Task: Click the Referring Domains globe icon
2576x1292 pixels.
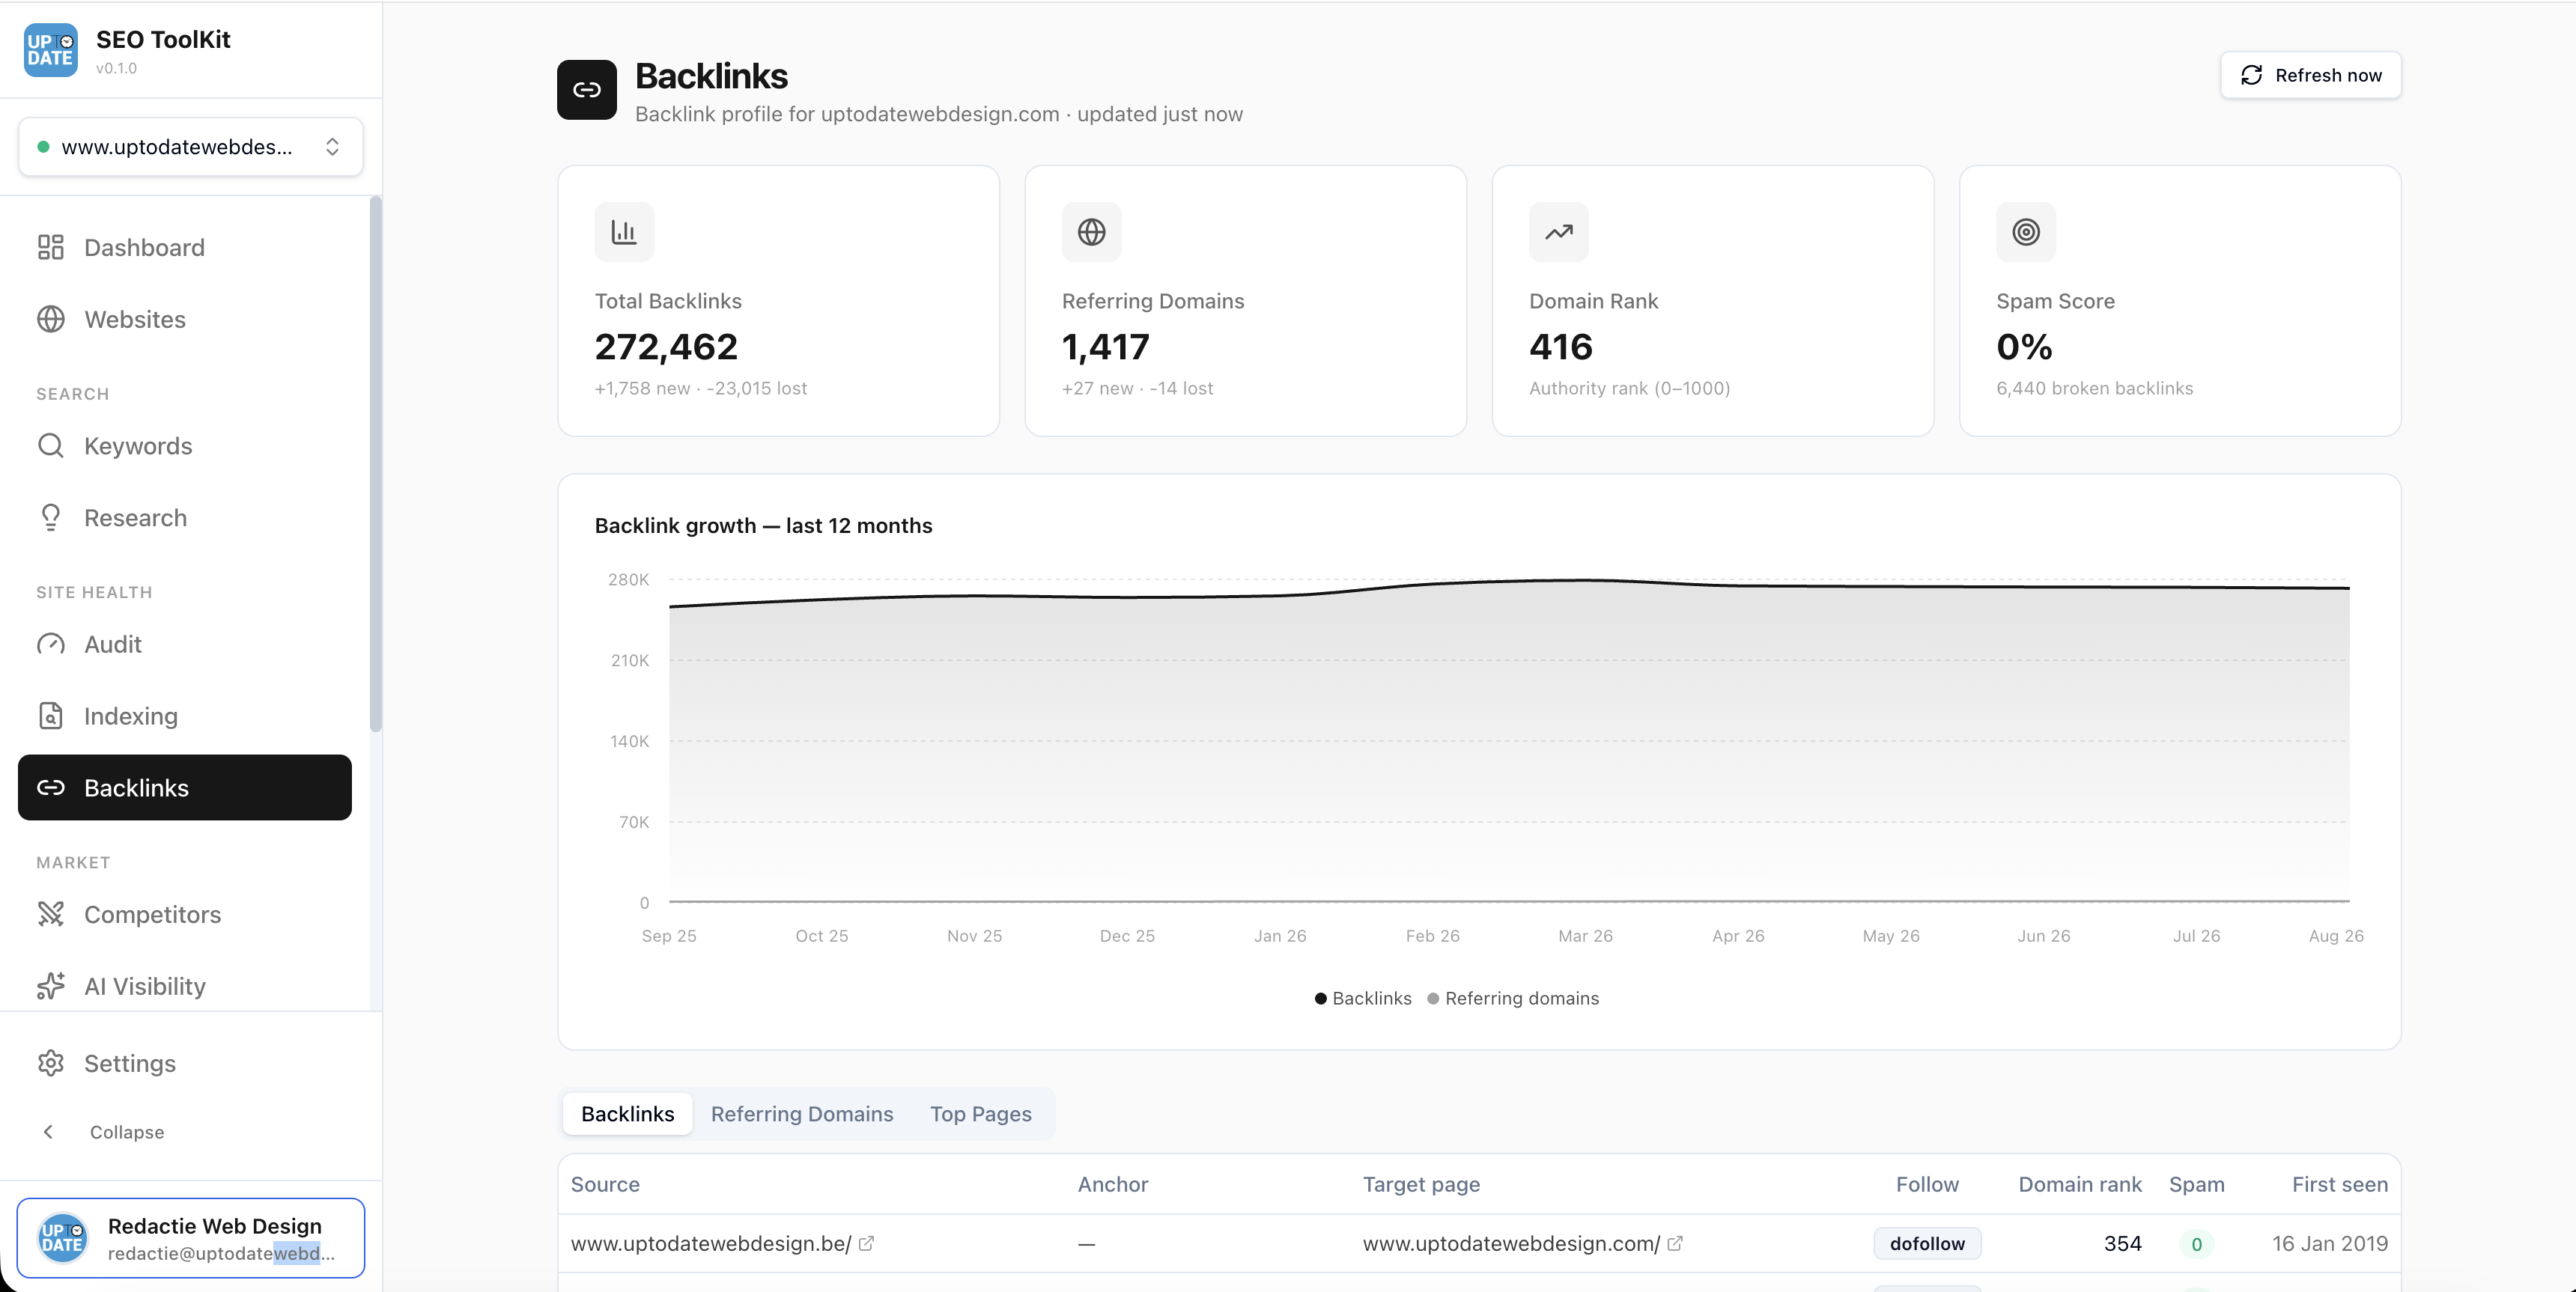Action: tap(1091, 232)
